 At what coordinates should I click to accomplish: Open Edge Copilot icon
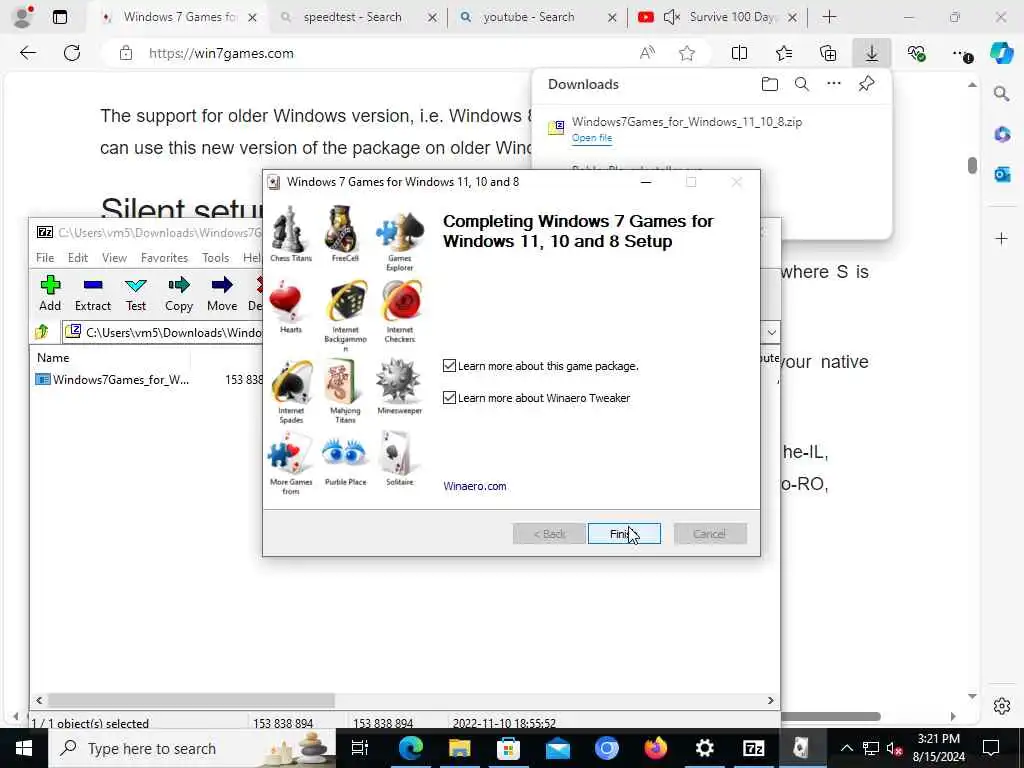[x=1001, y=53]
